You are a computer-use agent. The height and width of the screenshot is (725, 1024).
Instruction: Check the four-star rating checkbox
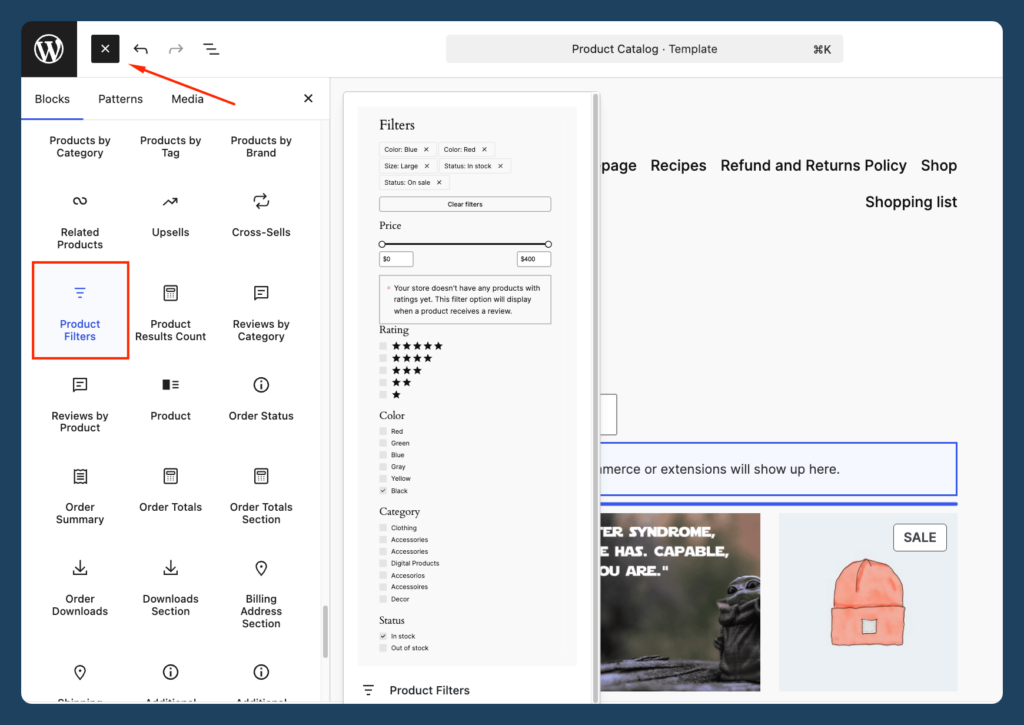point(383,359)
